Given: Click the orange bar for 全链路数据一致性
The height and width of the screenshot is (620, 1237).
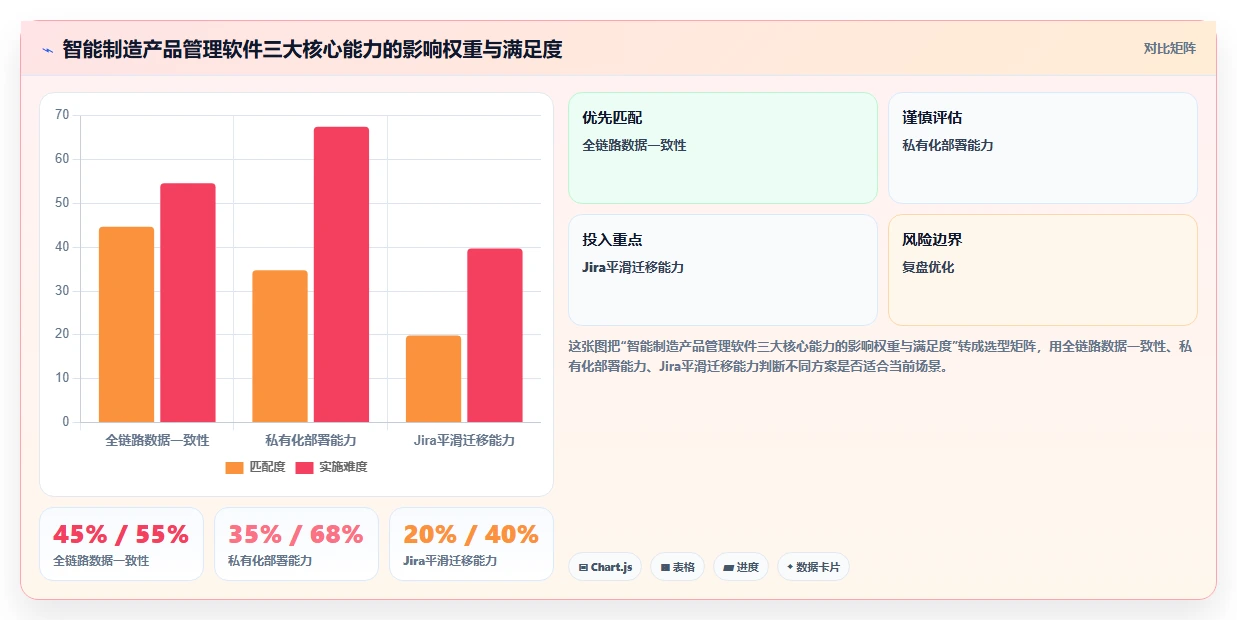Looking at the screenshot, I should click(127, 325).
